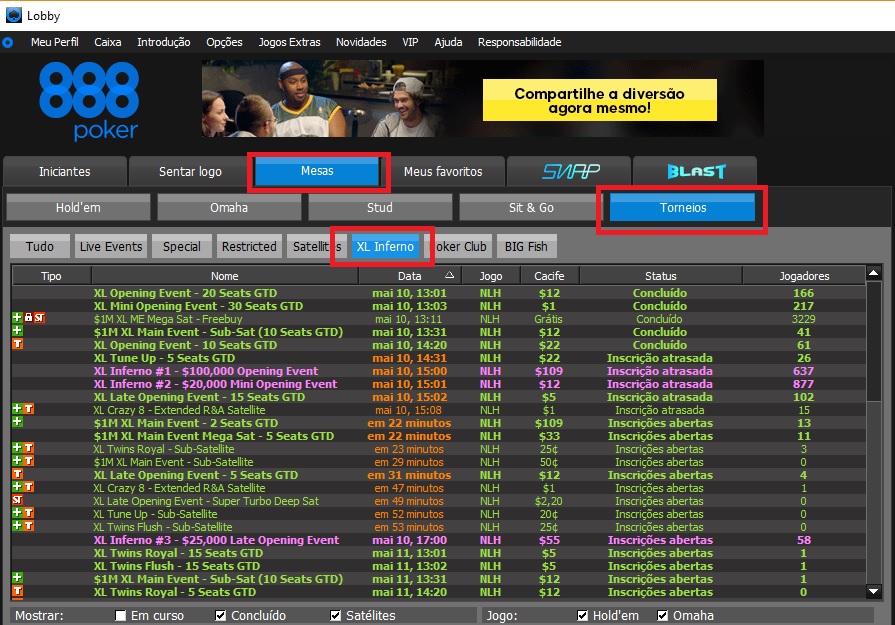Click plus icon on Sub-Sat row dated mai 11, 13:31
The width and height of the screenshot is (895, 625).
[17, 578]
